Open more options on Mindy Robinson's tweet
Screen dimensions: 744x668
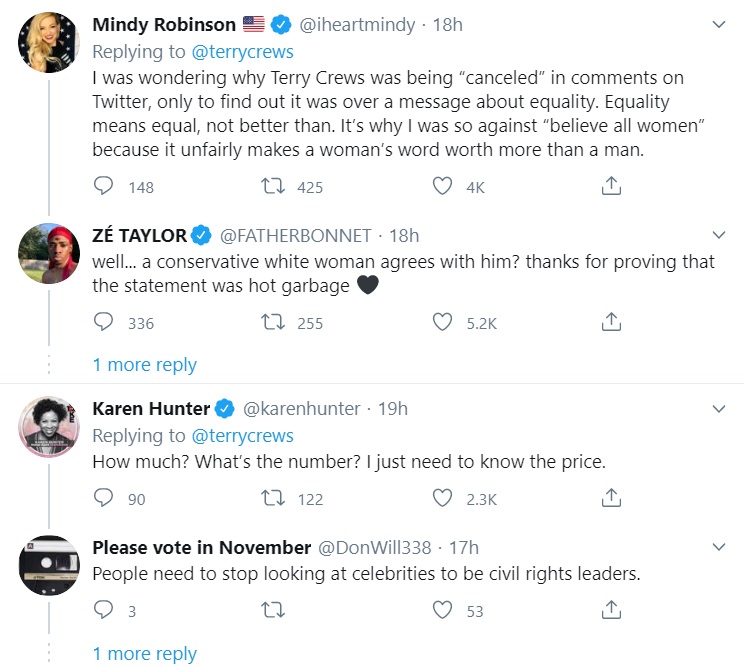pyautogui.click(x=718, y=24)
